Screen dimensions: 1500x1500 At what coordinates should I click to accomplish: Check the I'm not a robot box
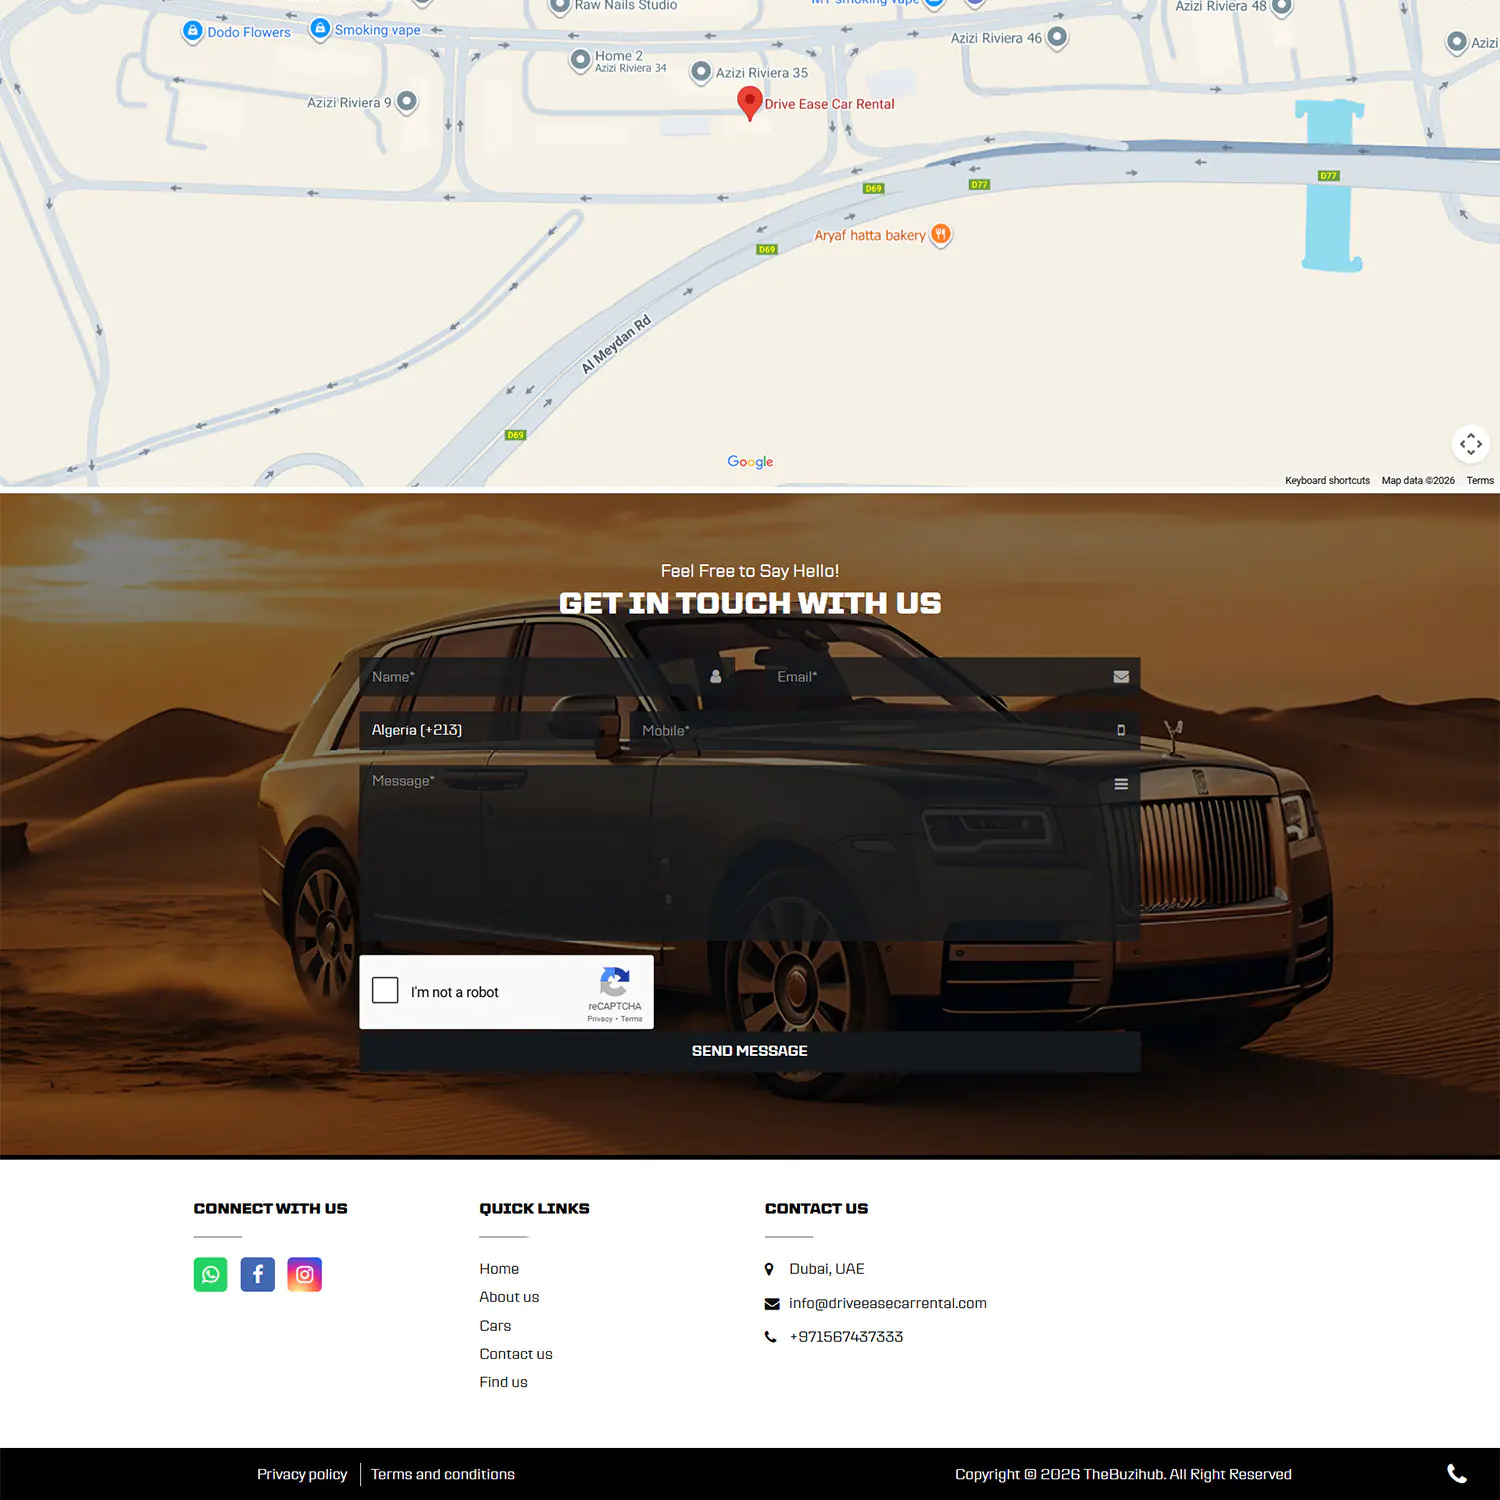[385, 990]
